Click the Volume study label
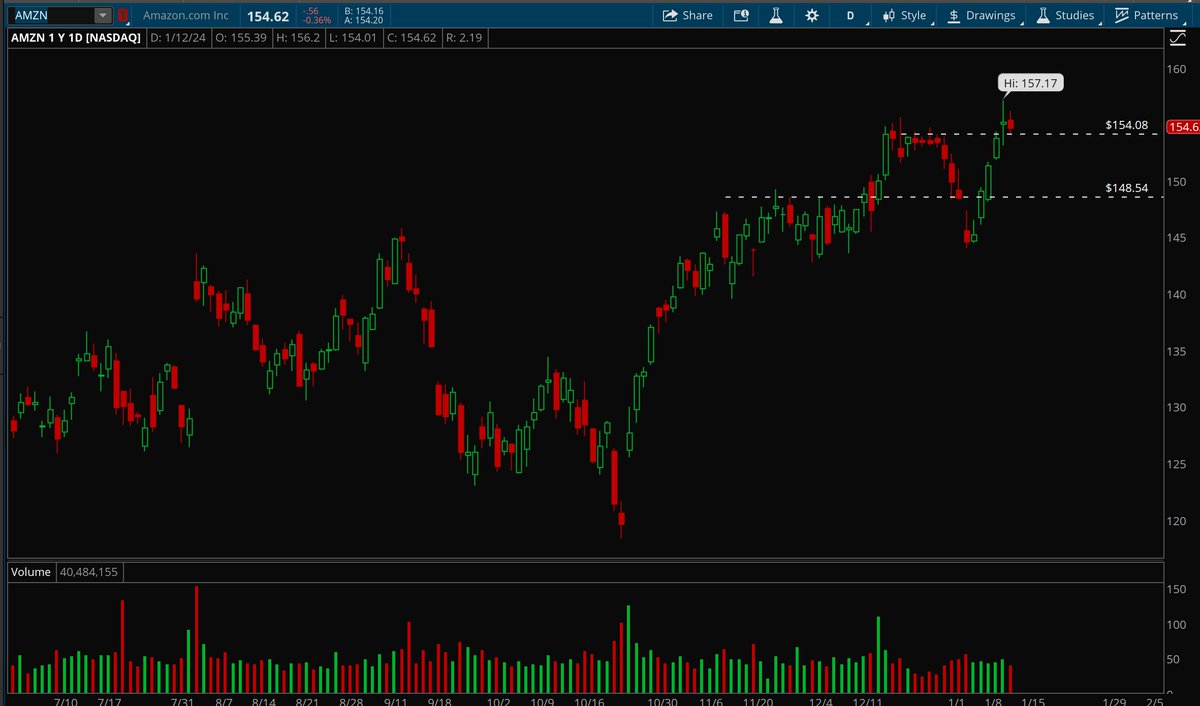1200x706 pixels. 30,573
